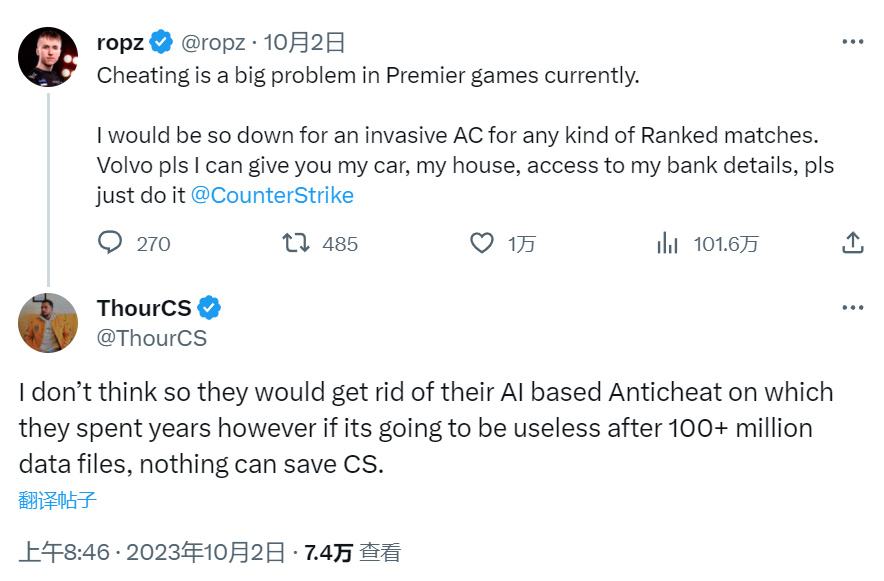This screenshot has width=884, height=581.
Task: Click the ThourCS display name
Action: click(x=144, y=307)
